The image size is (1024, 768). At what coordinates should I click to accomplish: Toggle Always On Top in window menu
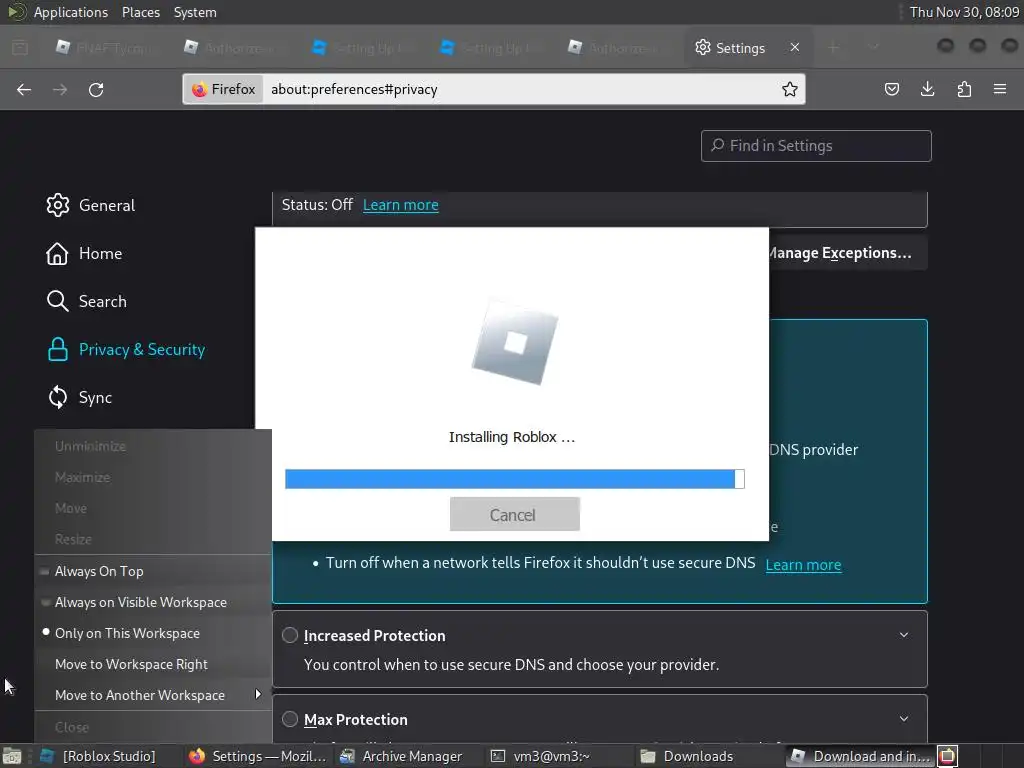(153, 571)
